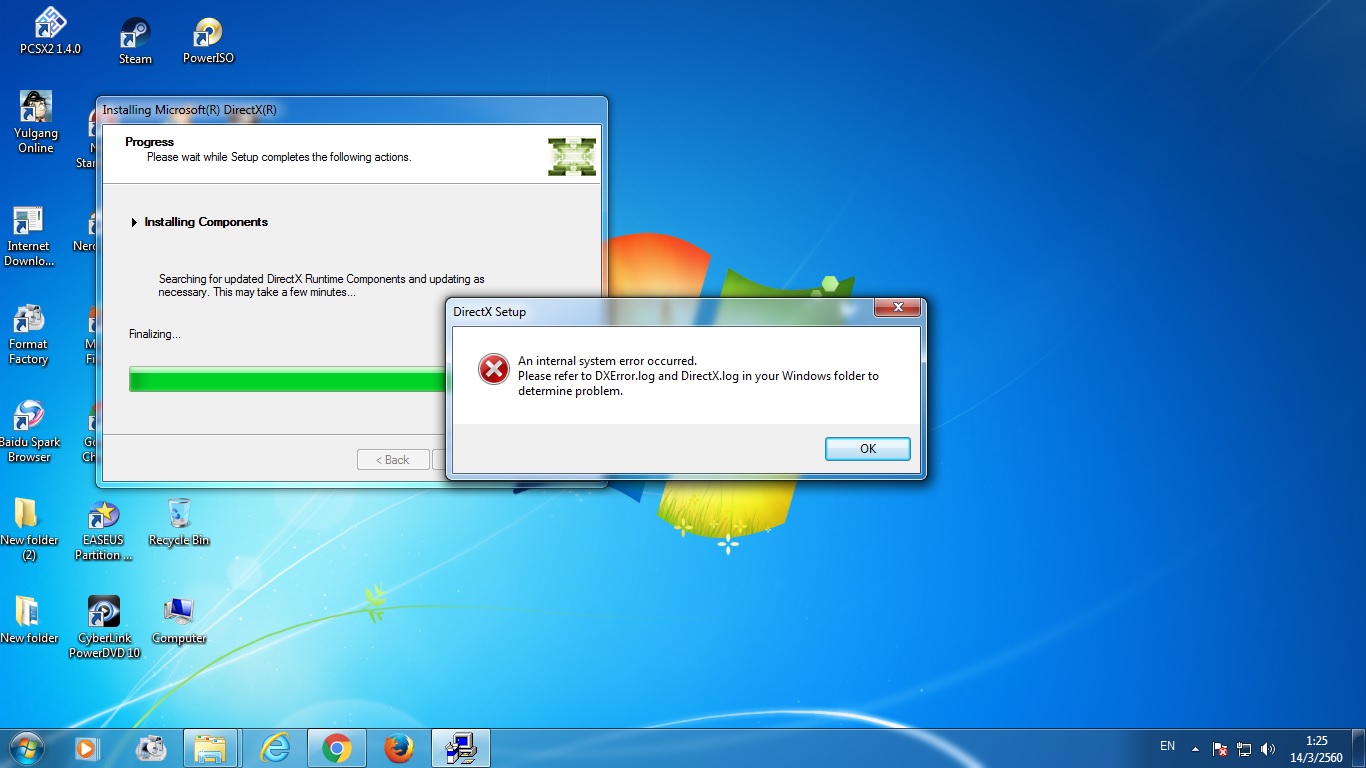
Task: Click the camera icon on the taskbar
Action: (x=150, y=748)
